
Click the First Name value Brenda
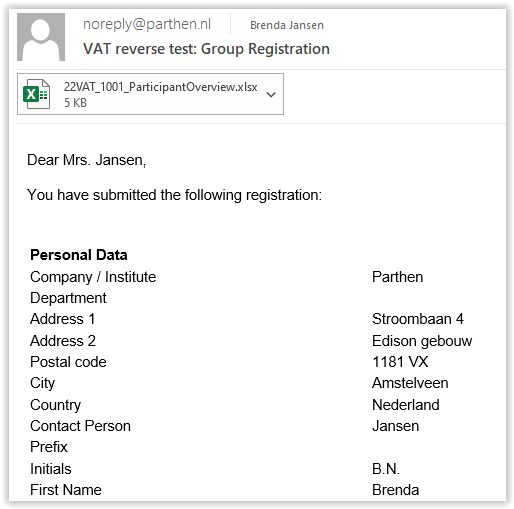[395, 490]
